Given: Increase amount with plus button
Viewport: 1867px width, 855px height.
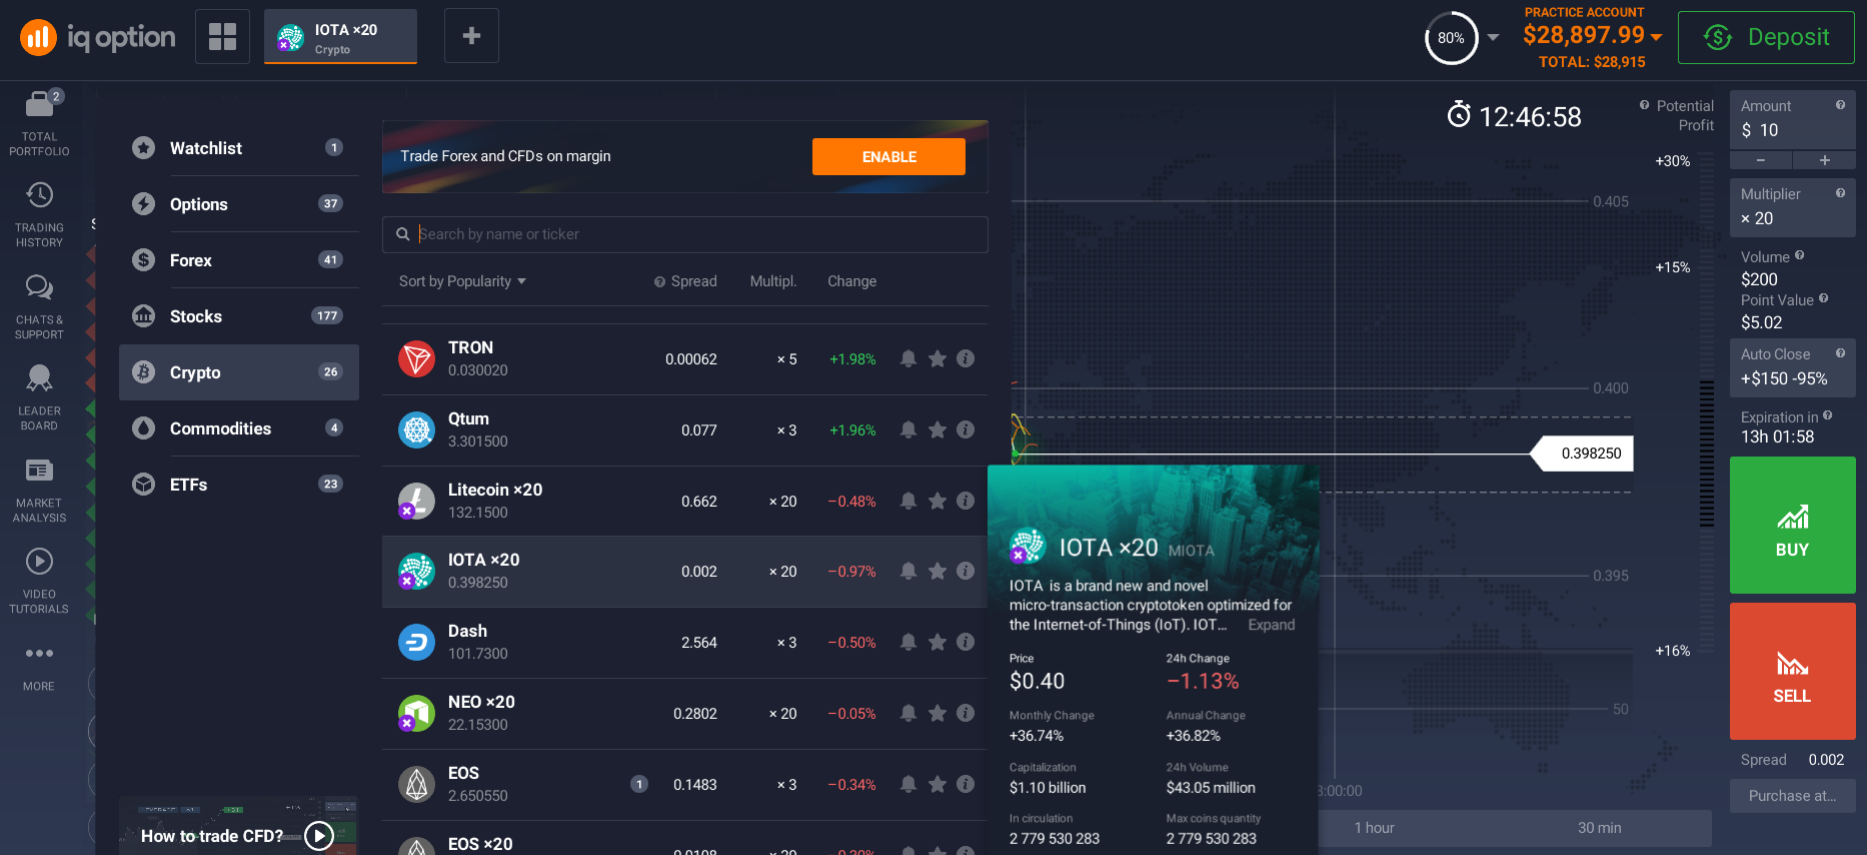Looking at the screenshot, I should (x=1824, y=160).
